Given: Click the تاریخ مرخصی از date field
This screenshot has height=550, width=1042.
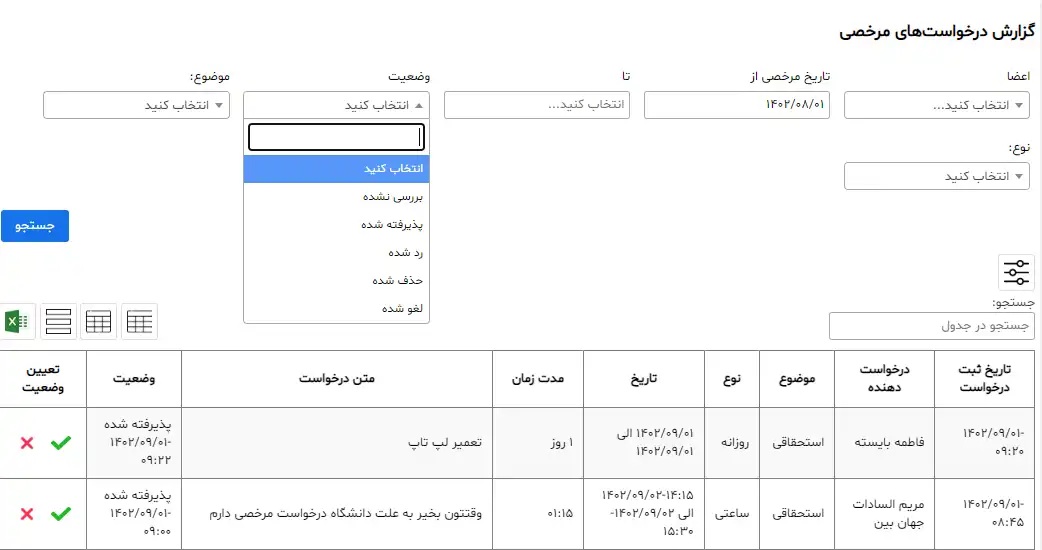Looking at the screenshot, I should (x=736, y=105).
